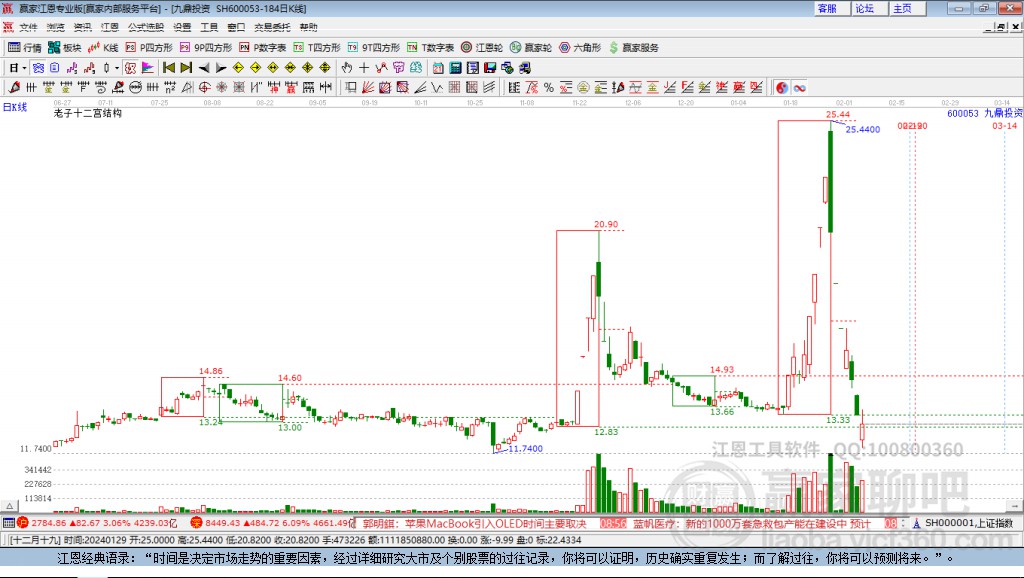Click the 论坛 forum button
Viewport: 1024px width, 578px height.
tap(869, 8)
